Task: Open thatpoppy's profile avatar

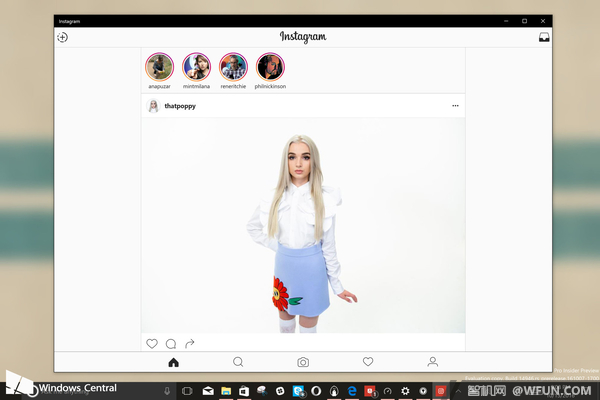Action: (153, 106)
